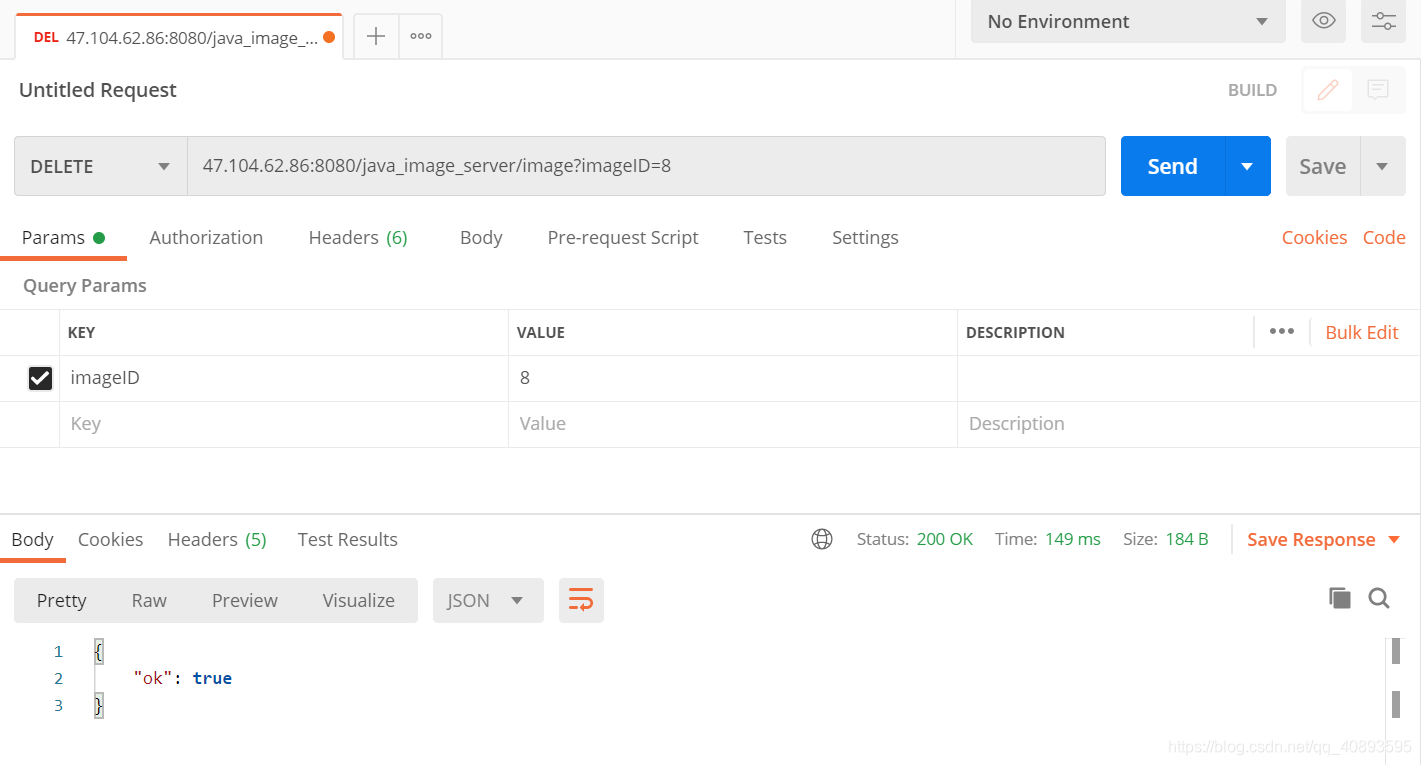Switch response view to Preview
This screenshot has height=765, width=1421.
click(245, 600)
